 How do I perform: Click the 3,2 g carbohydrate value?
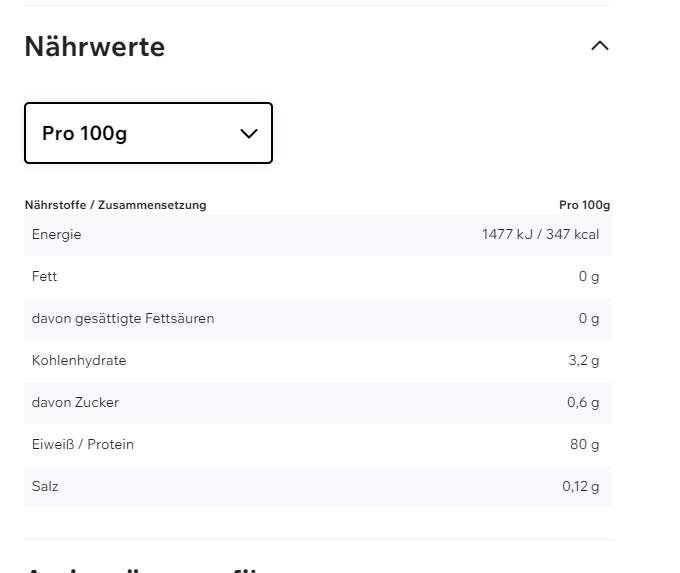click(584, 361)
